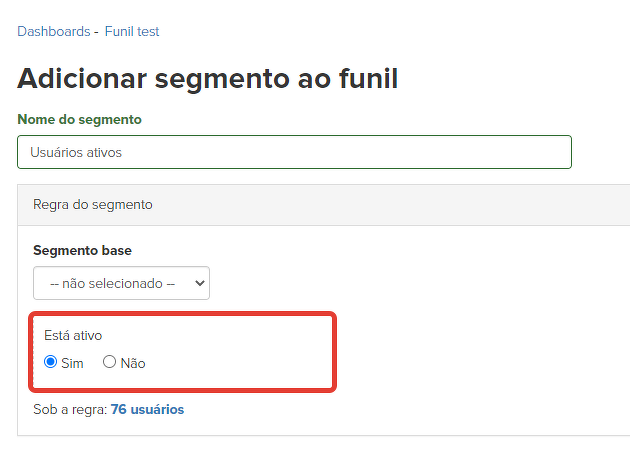The height and width of the screenshot is (469, 630).
Task: Click the dash separator between breadcrumbs
Action: (x=96, y=32)
